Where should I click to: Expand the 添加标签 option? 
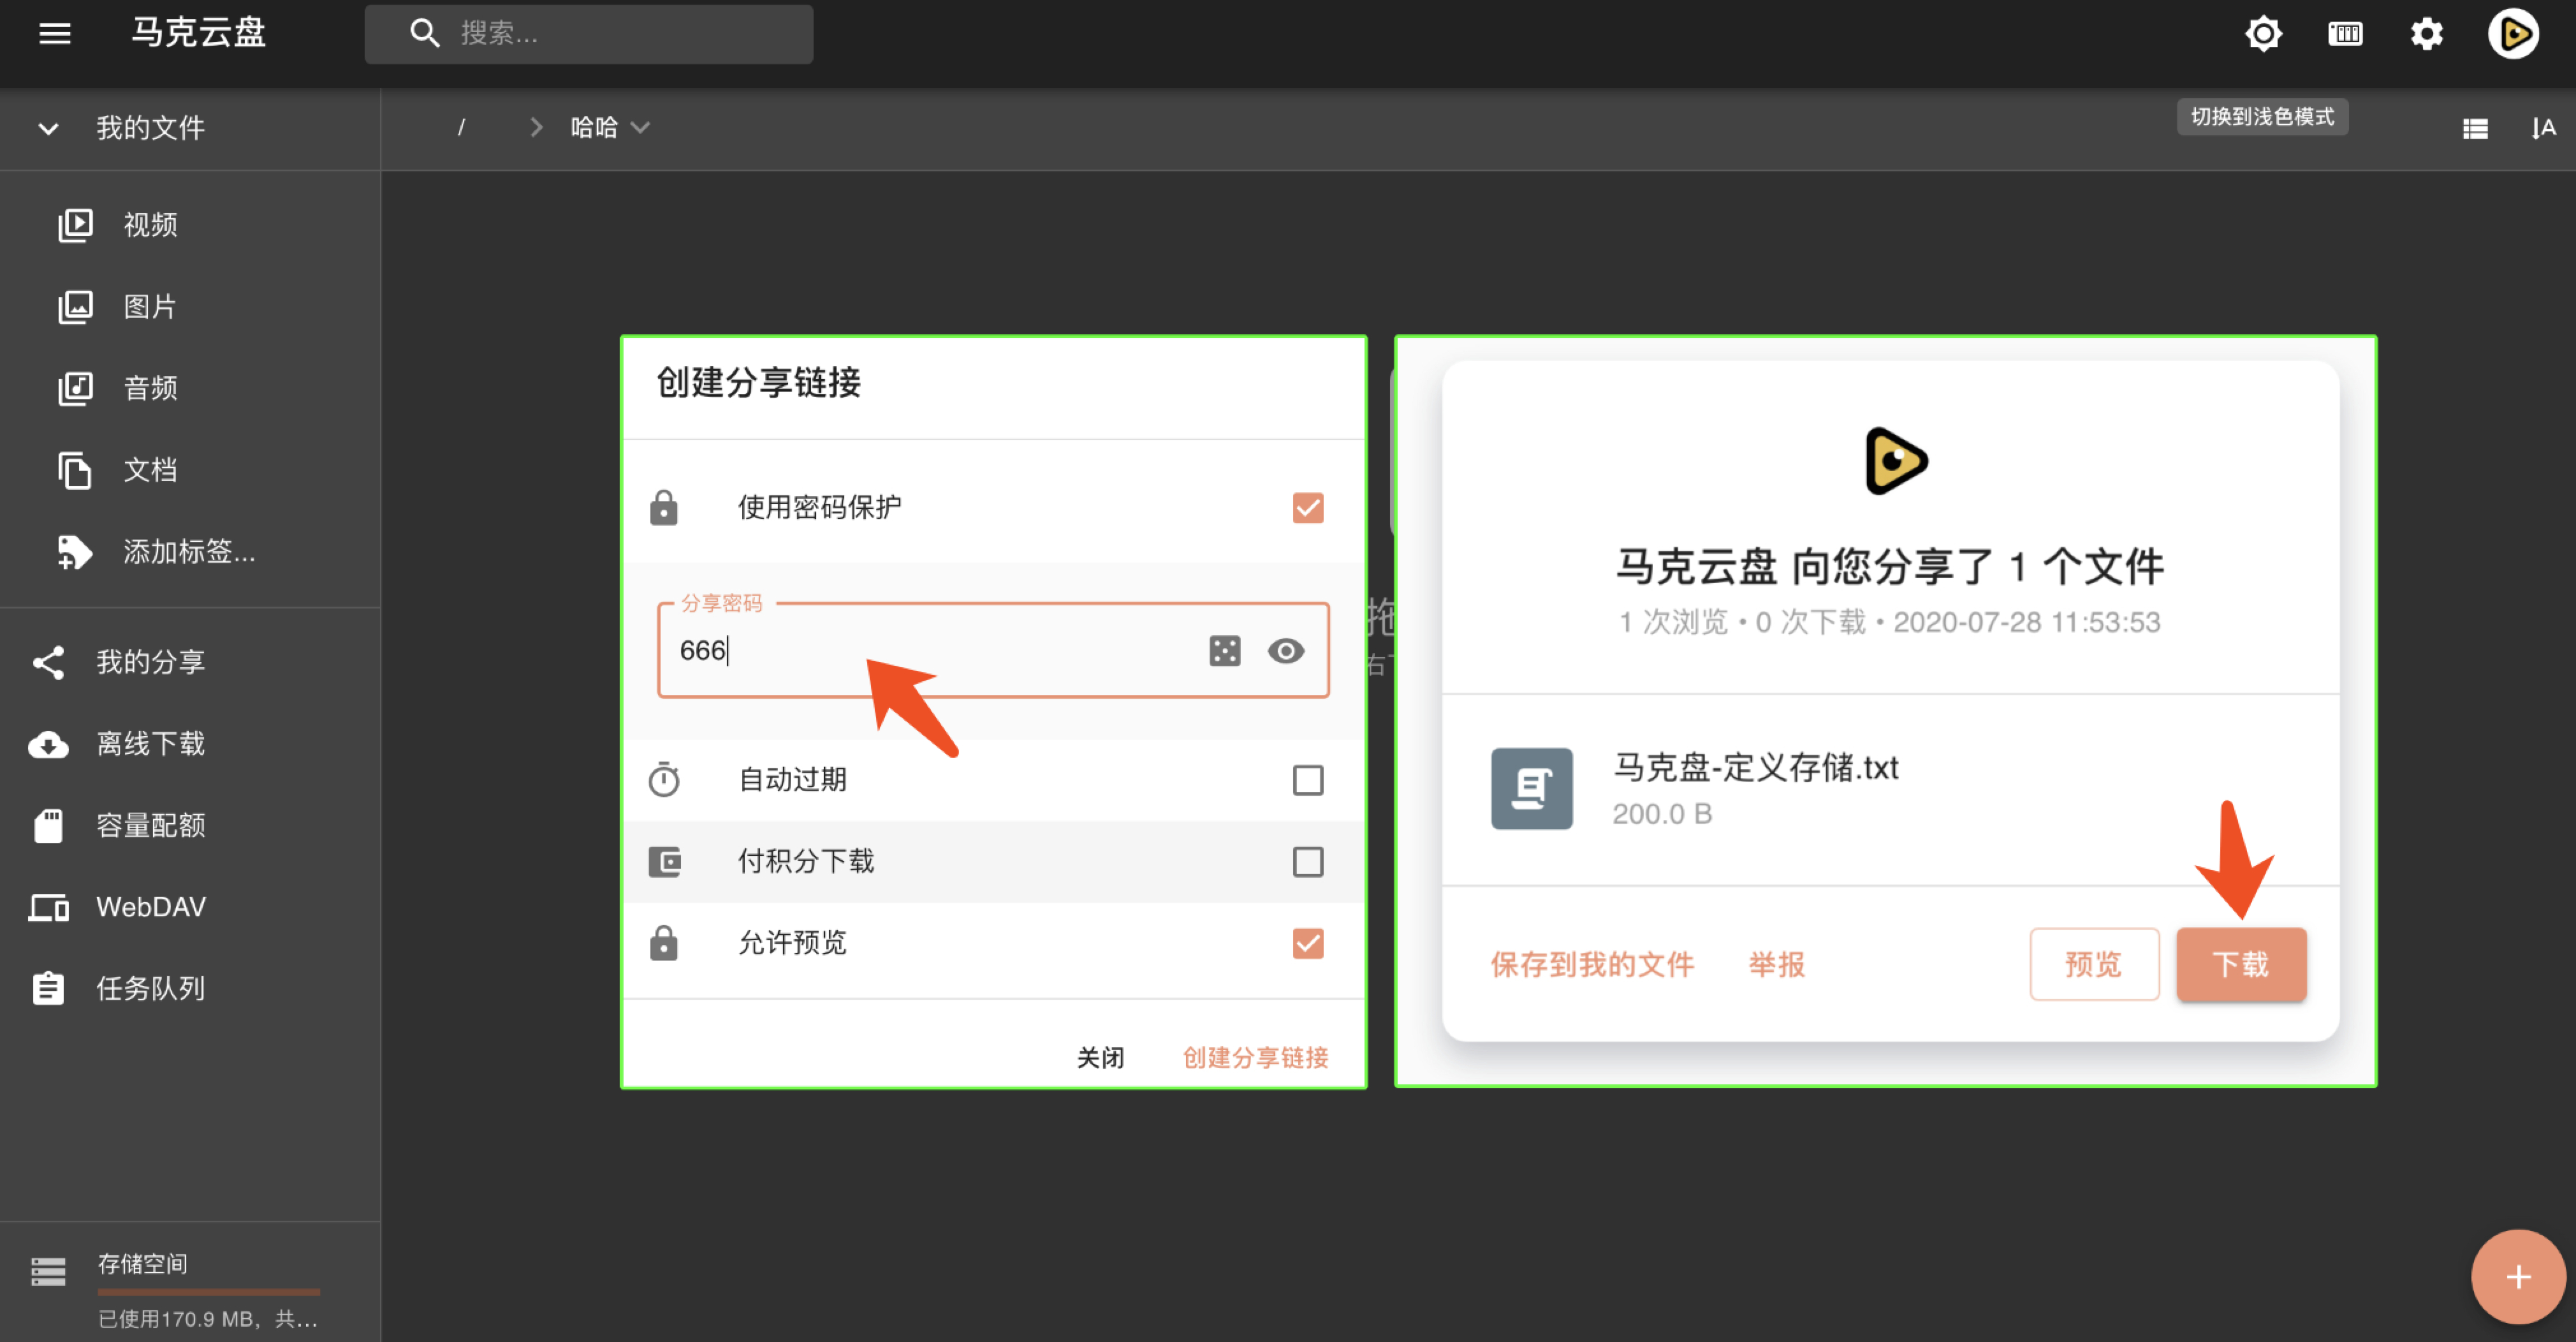coord(188,552)
